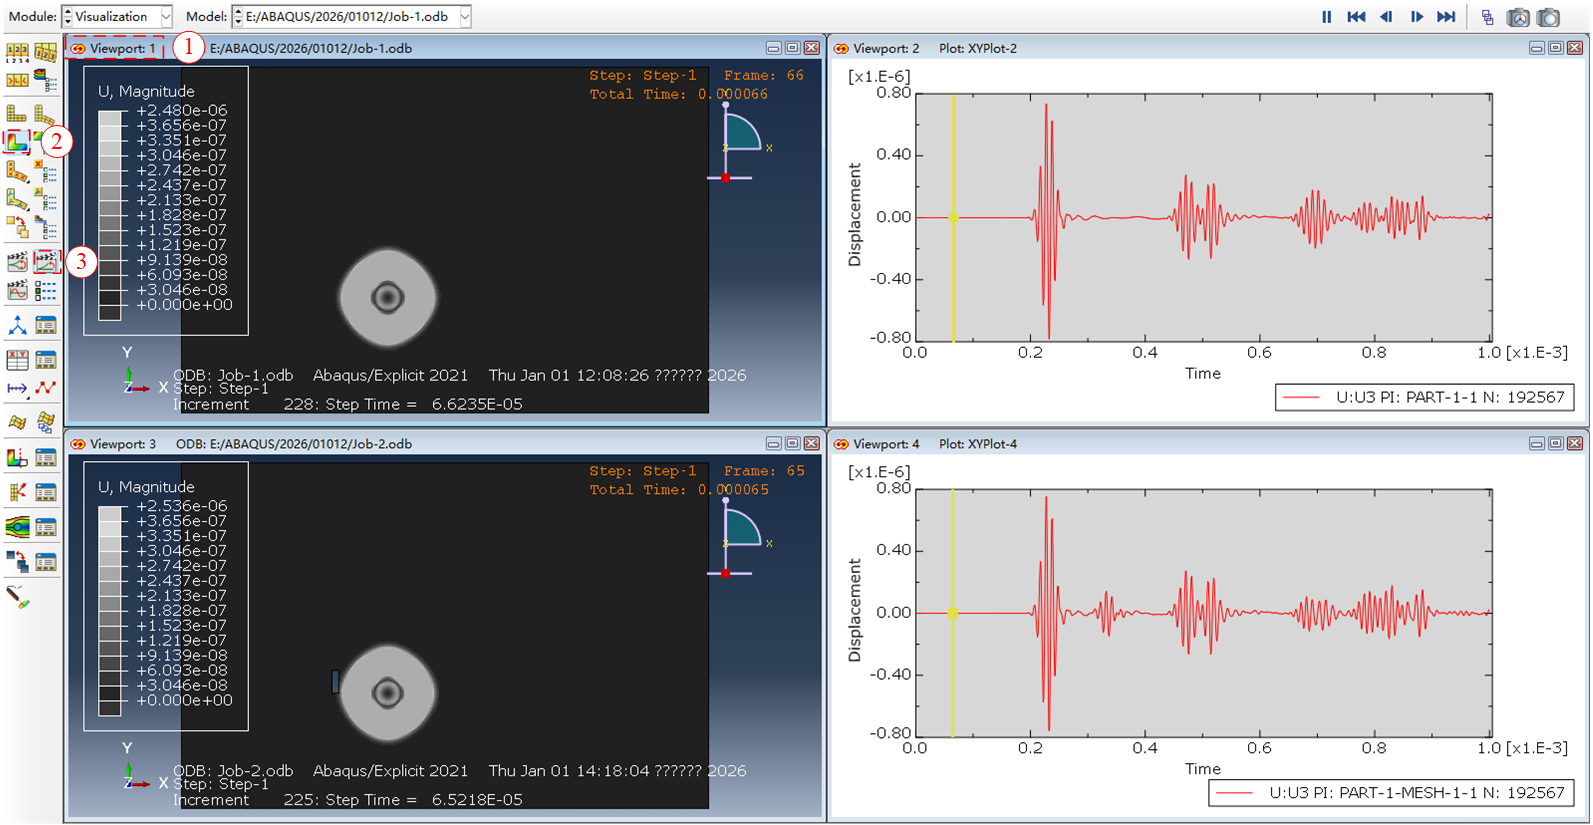Image resolution: width=1593 pixels, height=825 pixels.
Task: Advance to the next frame
Action: 1416,17
